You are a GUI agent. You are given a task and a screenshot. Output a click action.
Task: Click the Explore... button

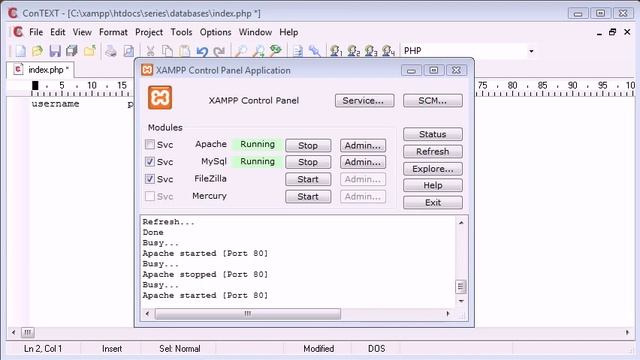coord(433,169)
